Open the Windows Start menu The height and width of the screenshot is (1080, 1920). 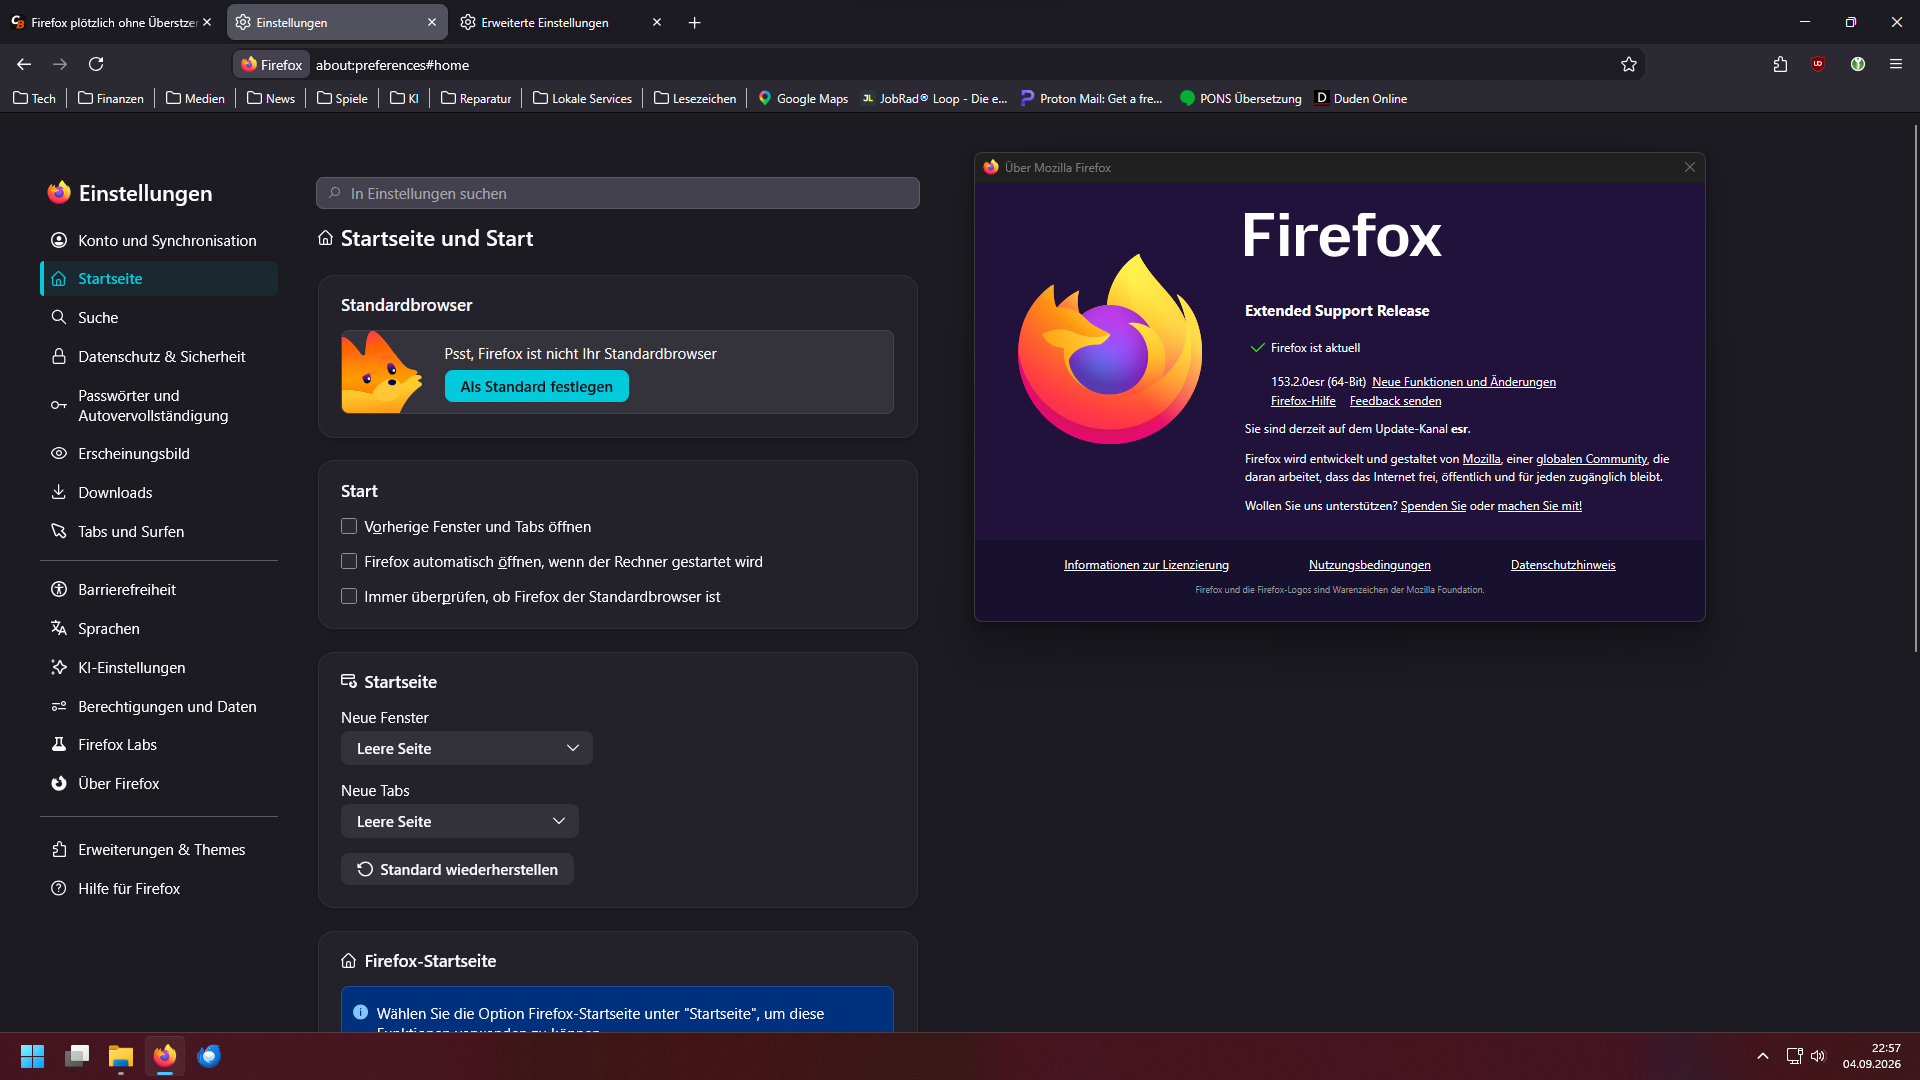tap(32, 1056)
